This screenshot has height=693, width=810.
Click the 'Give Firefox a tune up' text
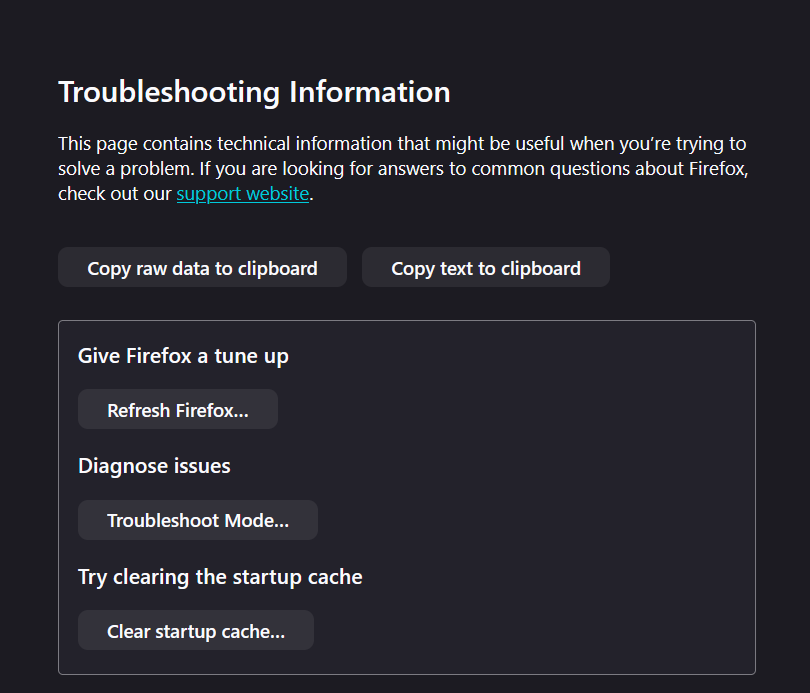point(183,356)
